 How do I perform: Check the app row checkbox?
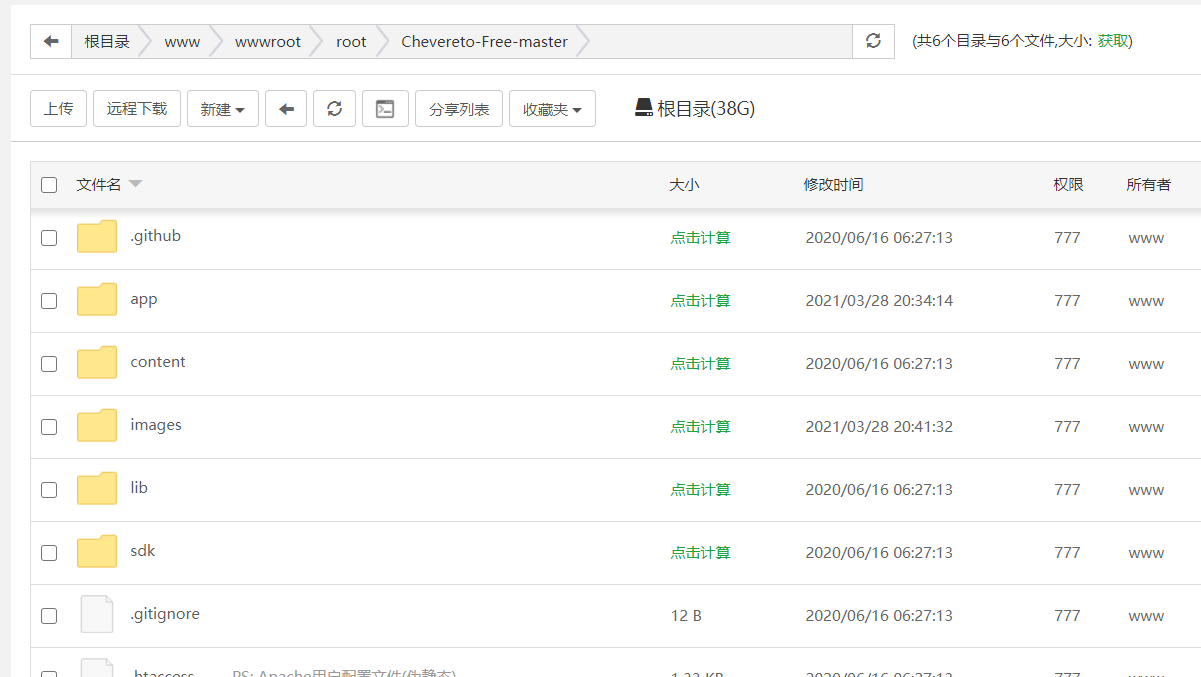49,301
